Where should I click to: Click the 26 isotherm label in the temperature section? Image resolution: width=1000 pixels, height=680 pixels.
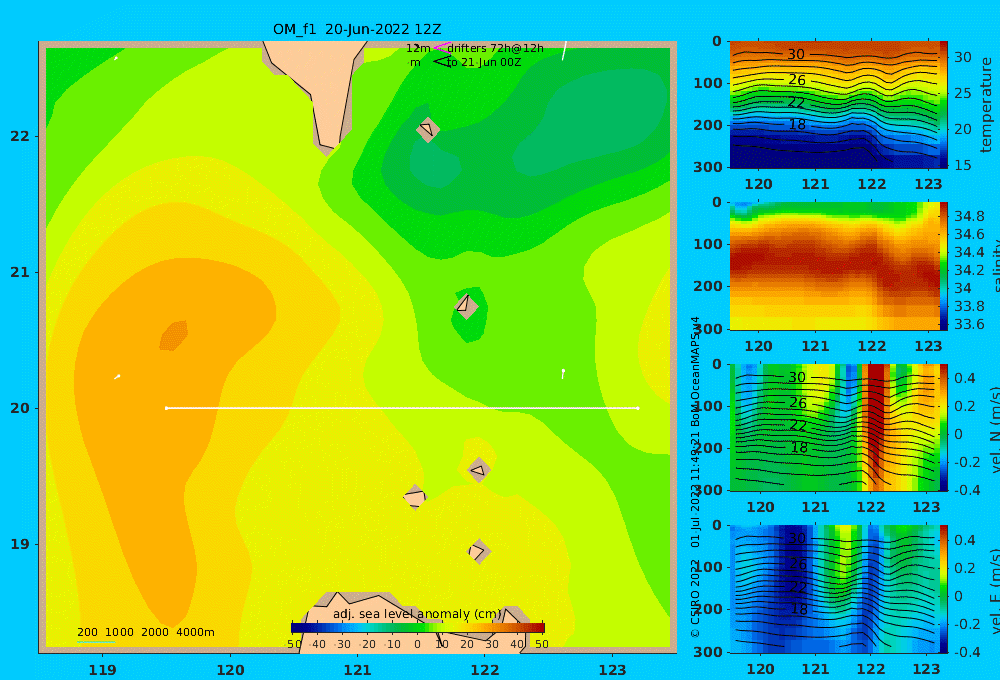[797, 80]
